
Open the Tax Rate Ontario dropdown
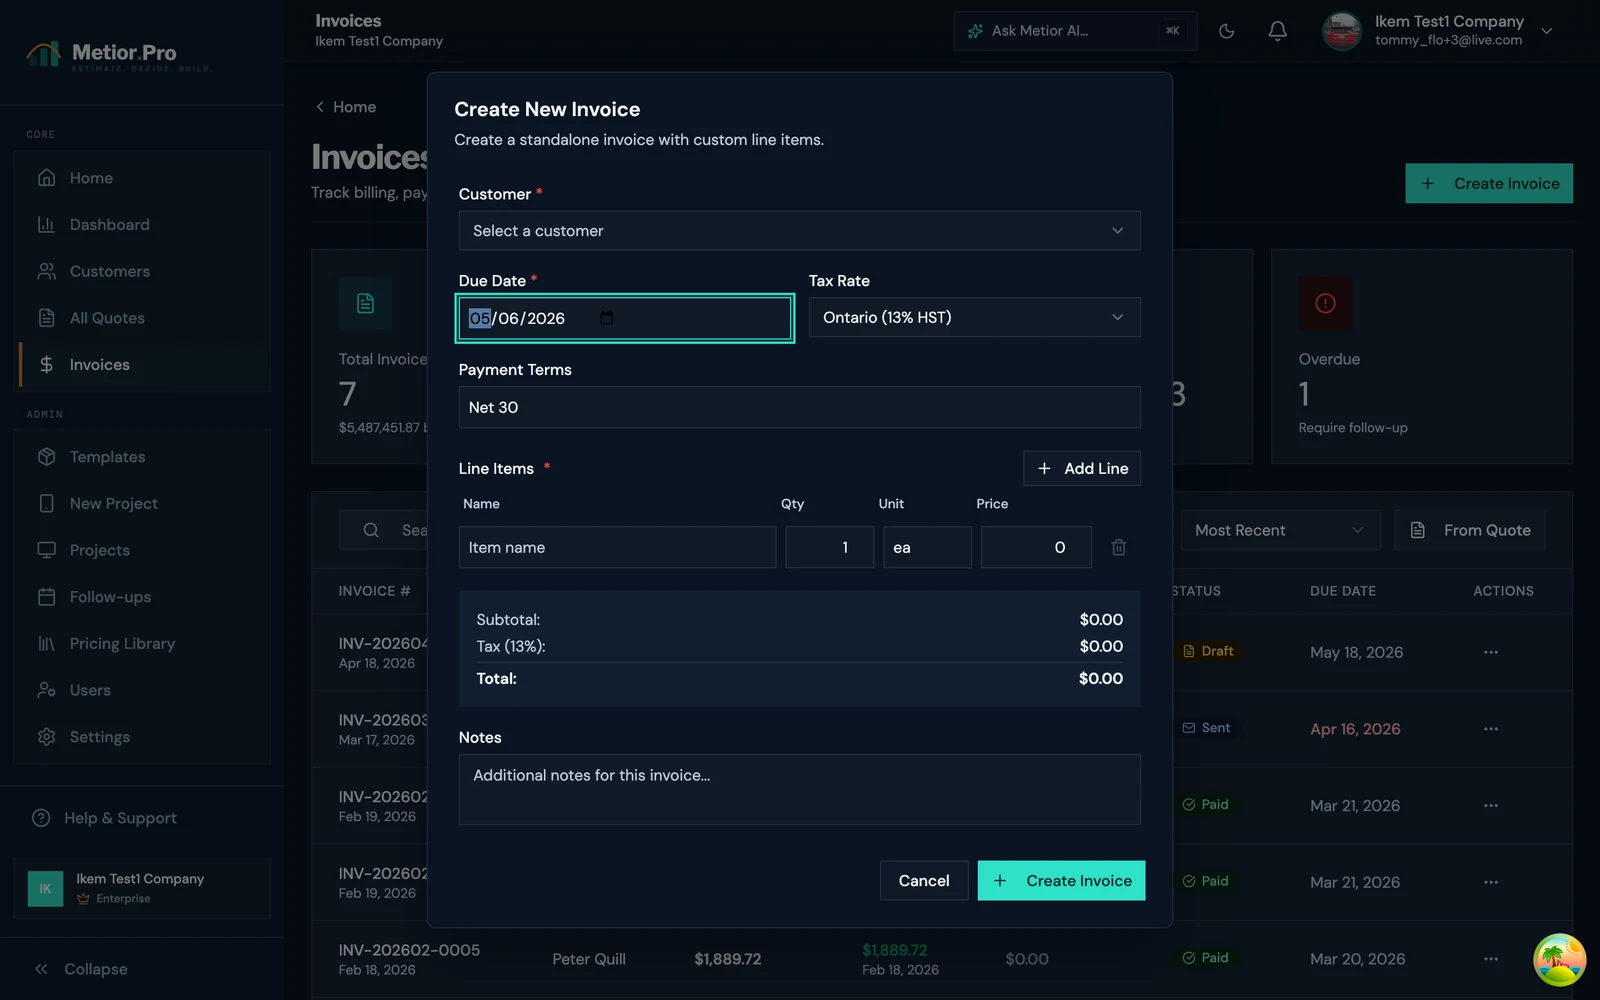coord(974,317)
